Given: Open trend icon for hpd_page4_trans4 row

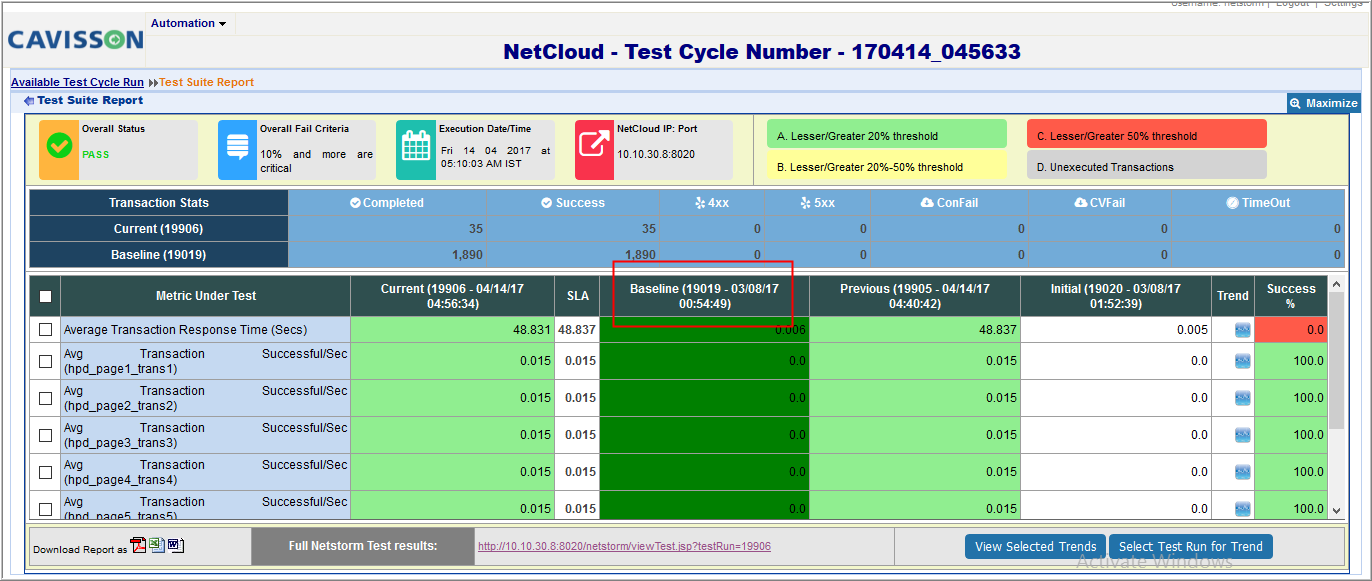Looking at the screenshot, I should coord(1243,472).
